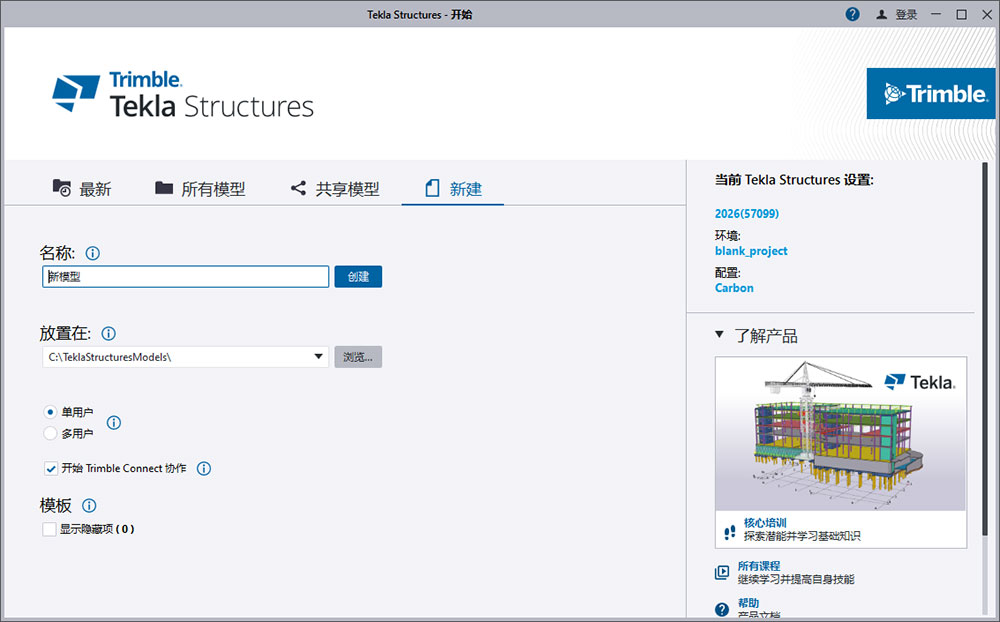Switch to the 所有模型 tab
This screenshot has width=1000, height=622.
pyautogui.click(x=200, y=188)
